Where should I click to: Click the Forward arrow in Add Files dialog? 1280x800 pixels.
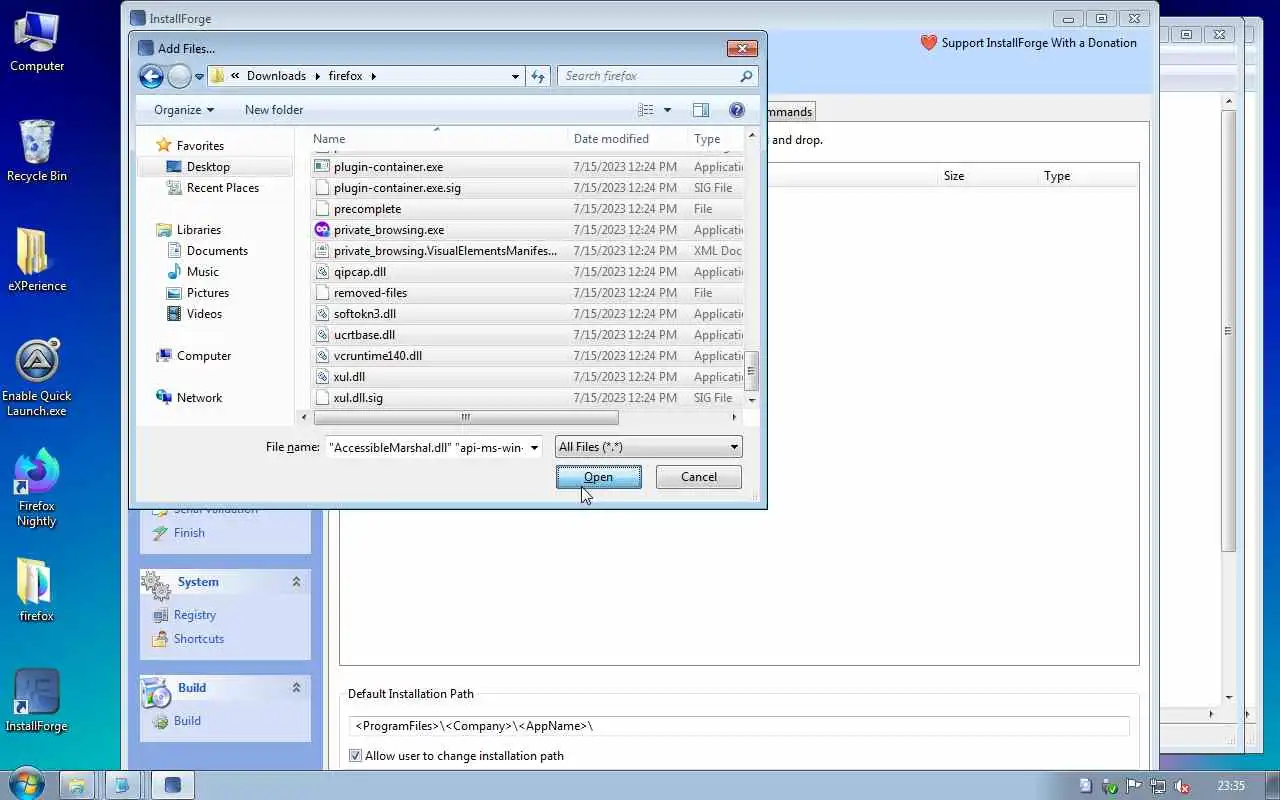[x=179, y=76]
